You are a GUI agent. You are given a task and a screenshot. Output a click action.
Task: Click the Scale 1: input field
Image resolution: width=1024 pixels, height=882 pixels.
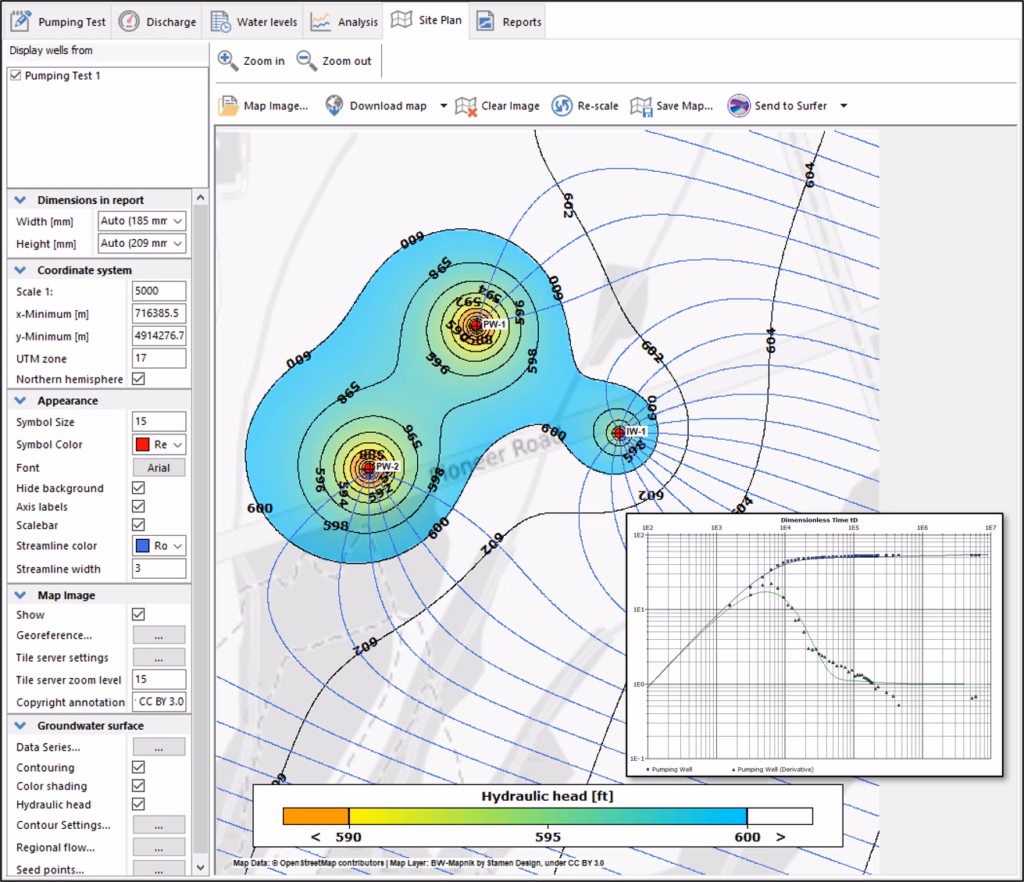tap(159, 291)
